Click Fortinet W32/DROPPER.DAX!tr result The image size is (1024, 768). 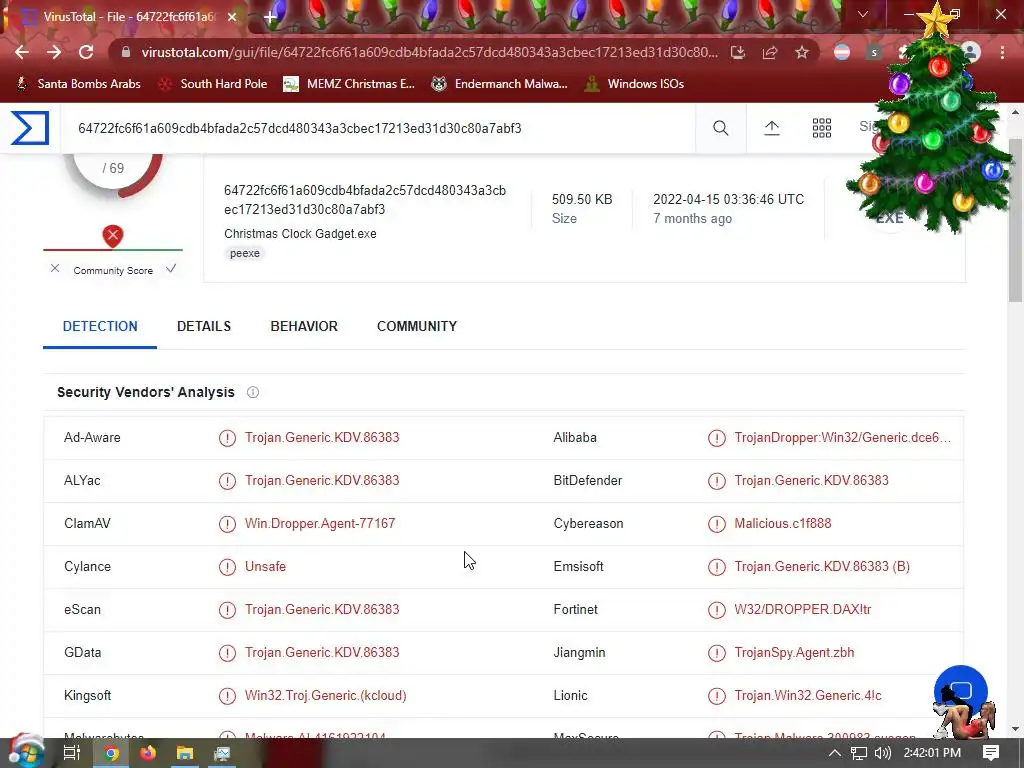(x=803, y=610)
